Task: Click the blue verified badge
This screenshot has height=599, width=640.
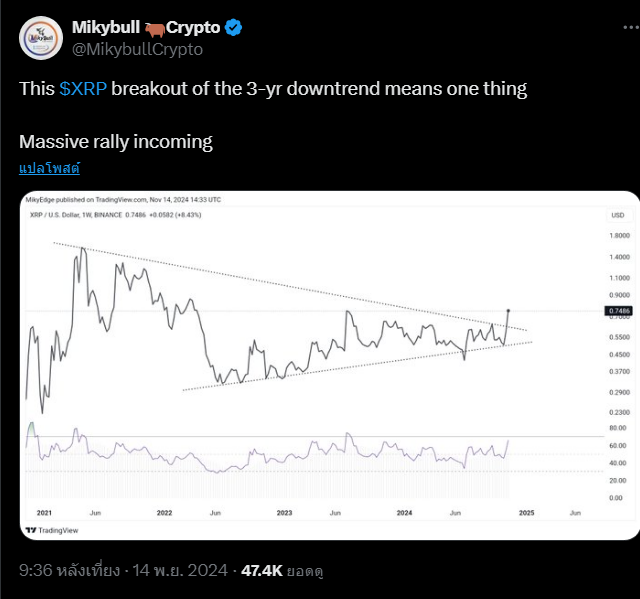Action: coord(233,27)
